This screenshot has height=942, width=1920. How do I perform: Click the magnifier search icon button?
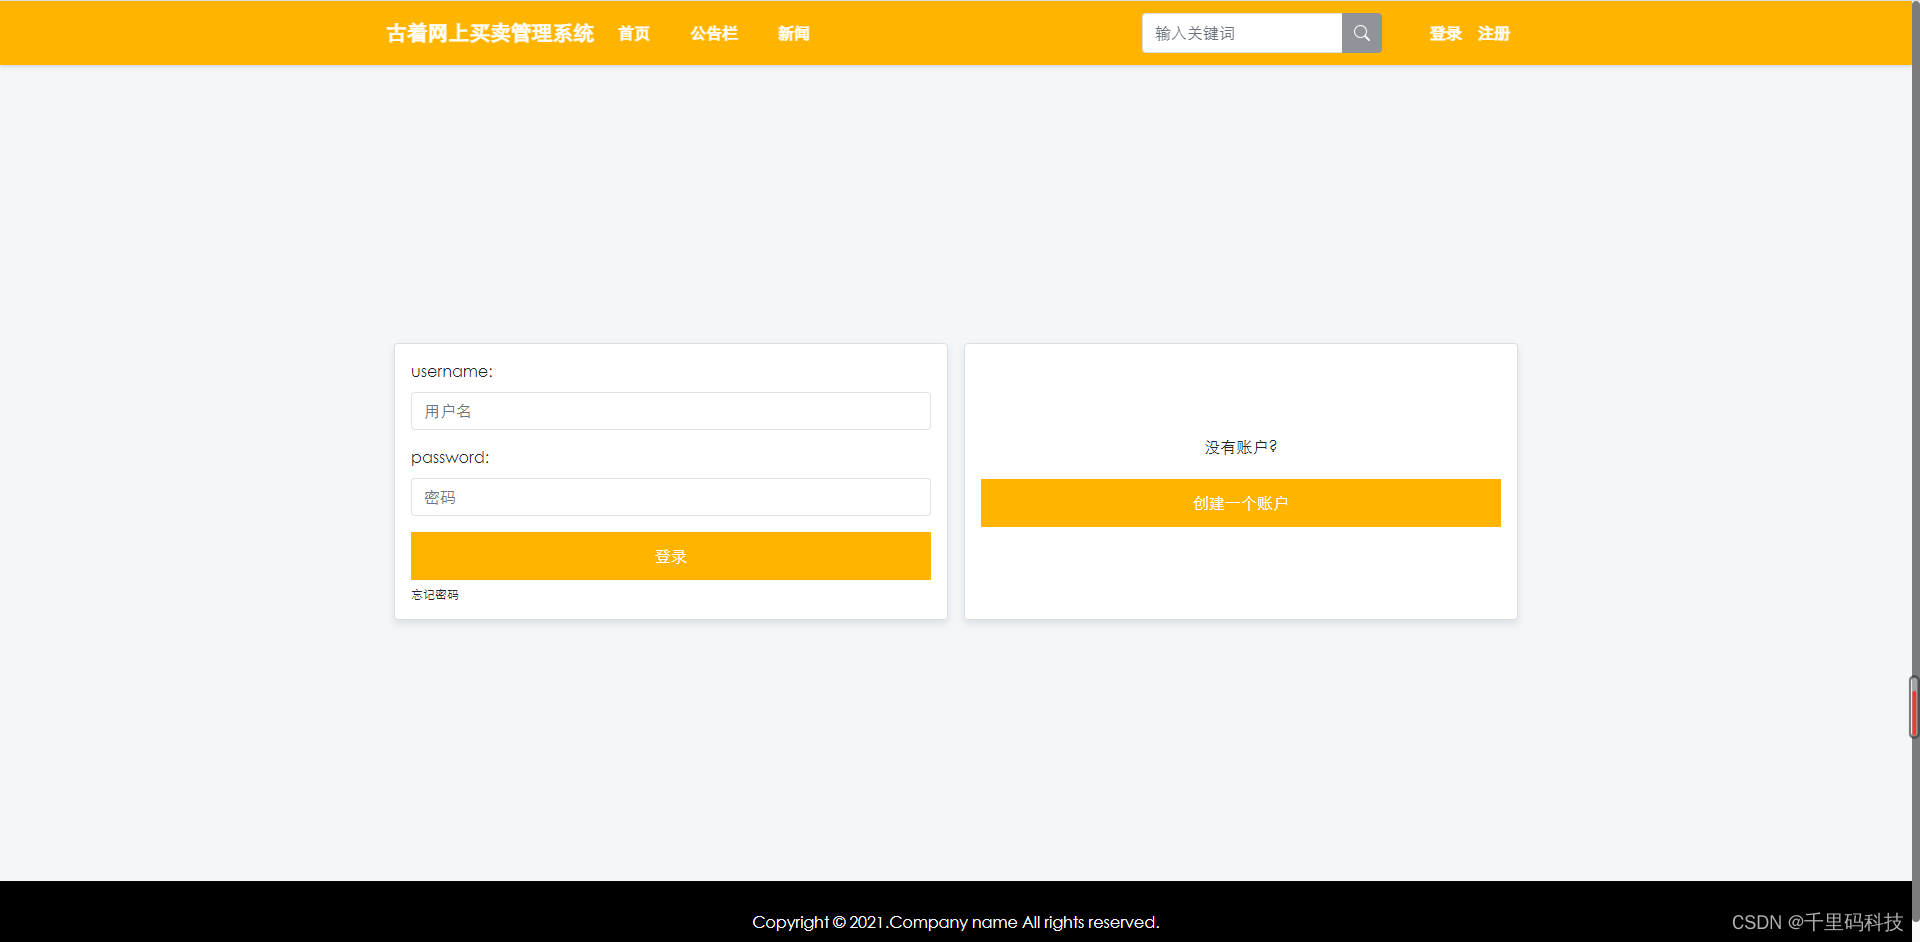pyautogui.click(x=1361, y=33)
